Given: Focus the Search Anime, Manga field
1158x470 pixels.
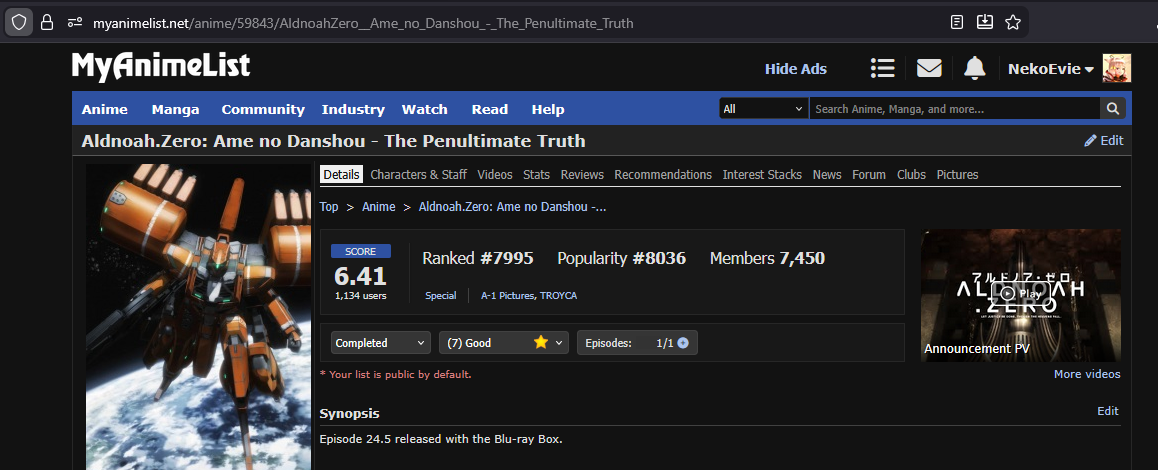Looking at the screenshot, I should tap(955, 109).
